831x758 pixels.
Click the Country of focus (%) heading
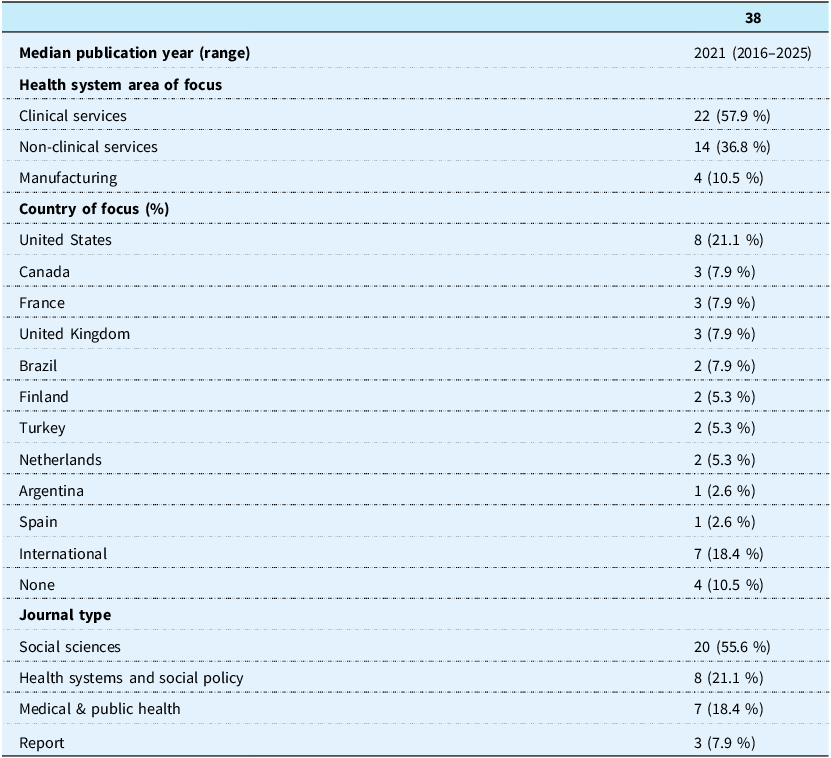point(94,209)
